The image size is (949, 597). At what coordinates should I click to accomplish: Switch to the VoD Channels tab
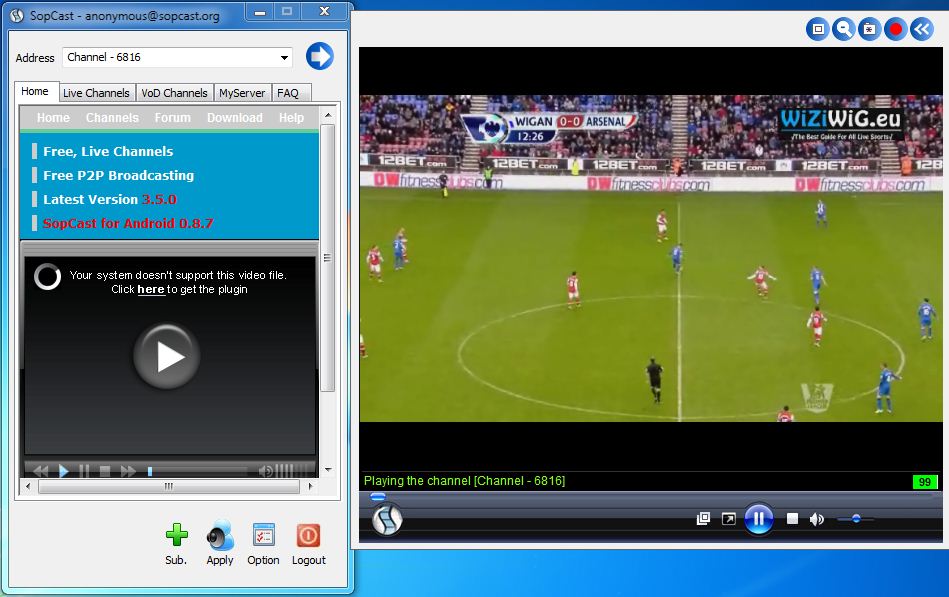tap(174, 93)
